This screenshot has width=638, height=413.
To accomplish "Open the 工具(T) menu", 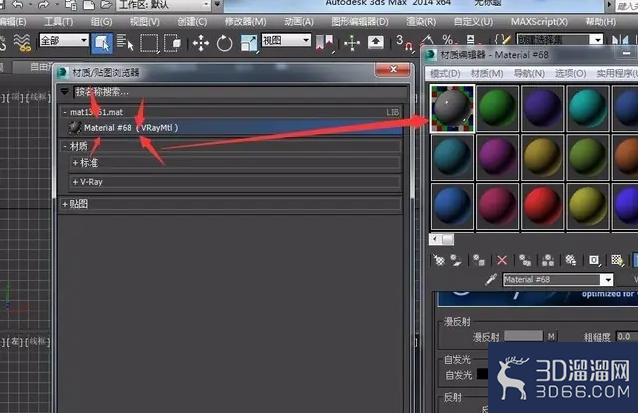I will (x=59, y=21).
